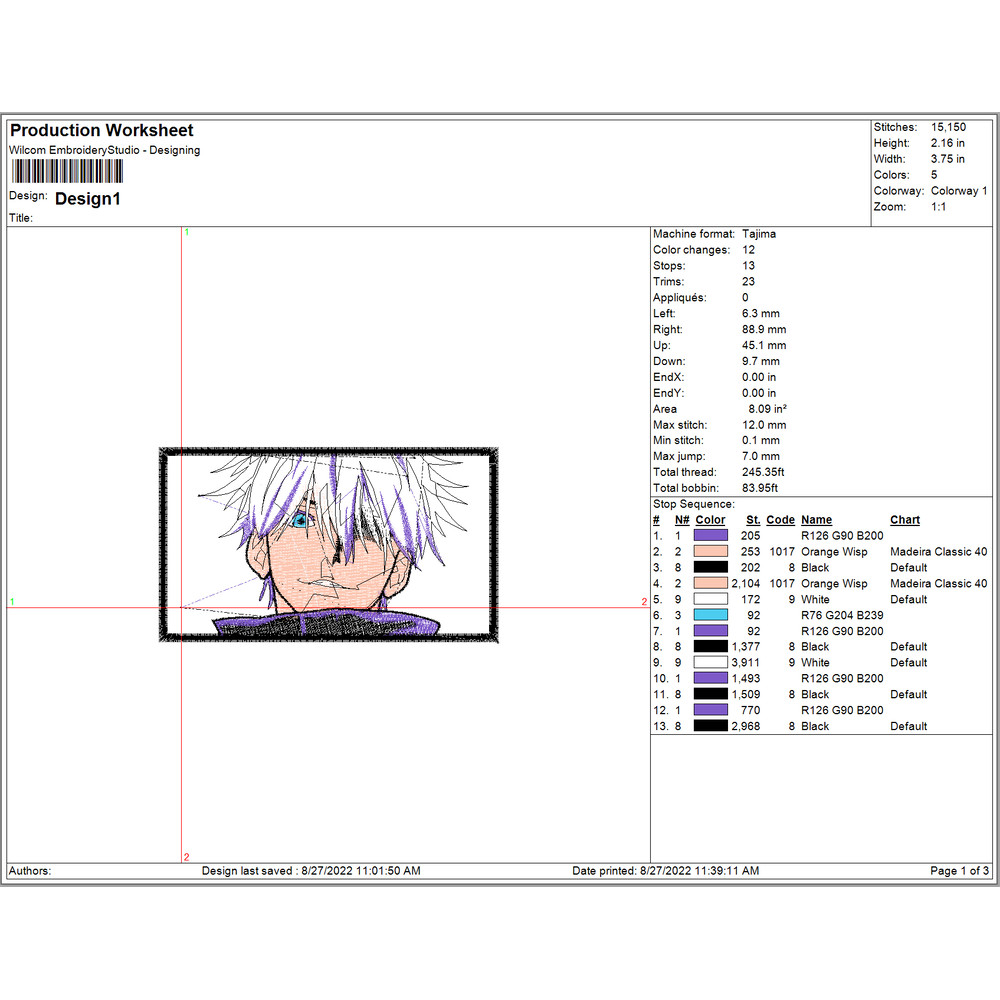Click the Orange Wisp swatch in stop 2
The width and height of the screenshot is (1000, 1000).
710,552
